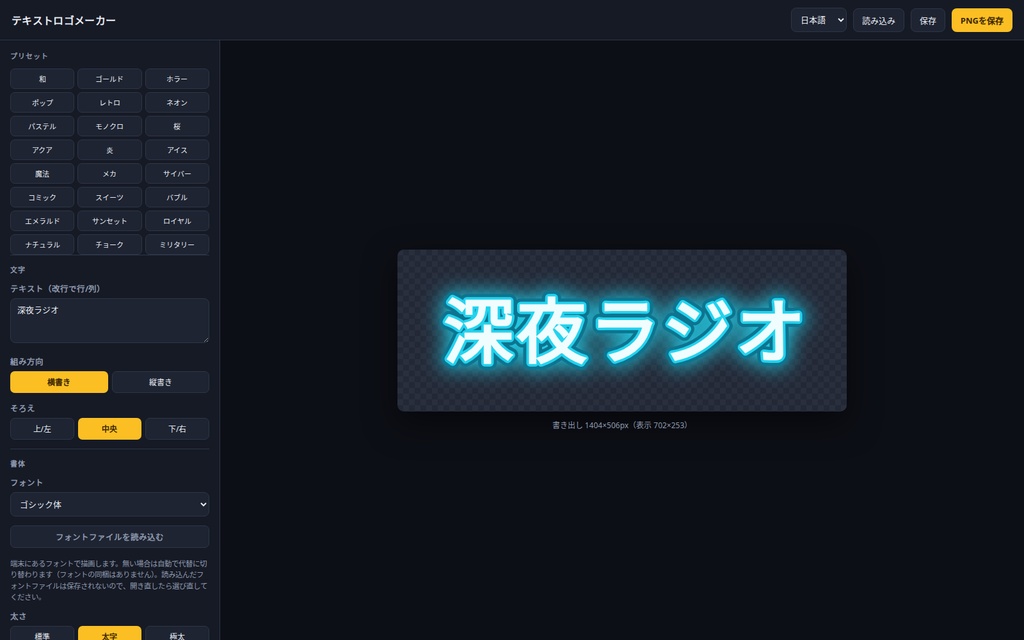Set alignment to 下/右
Viewport: 1024px width, 640px height.
click(x=177, y=429)
